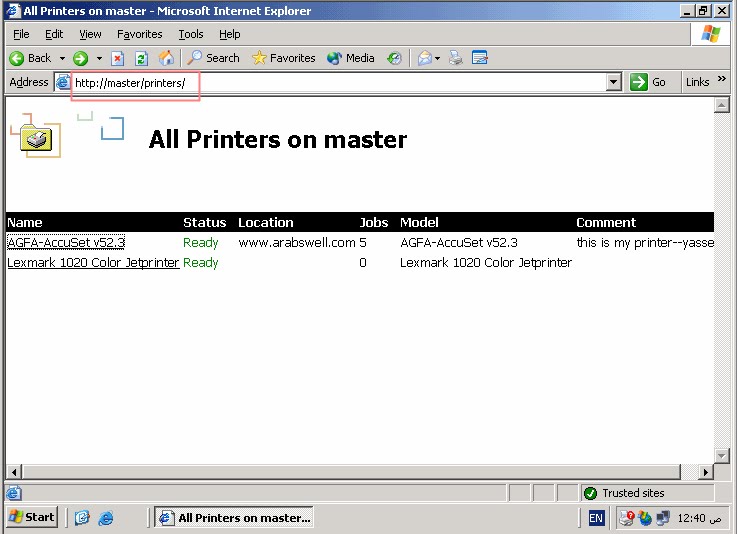Open the Search pane
This screenshot has height=534, width=737.
pyautogui.click(x=213, y=58)
